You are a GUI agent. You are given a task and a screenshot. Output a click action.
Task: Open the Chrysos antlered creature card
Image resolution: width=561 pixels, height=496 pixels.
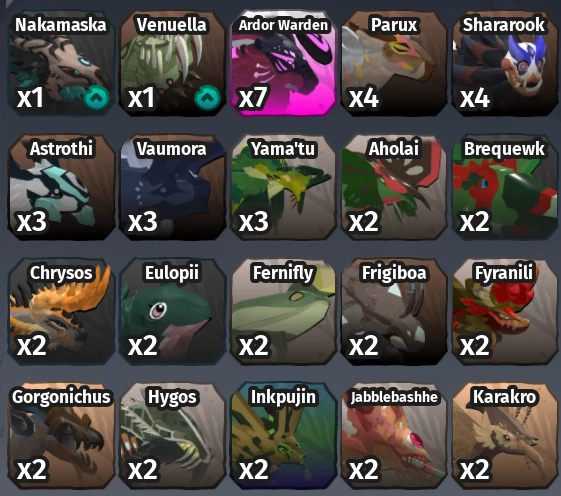coord(61,311)
